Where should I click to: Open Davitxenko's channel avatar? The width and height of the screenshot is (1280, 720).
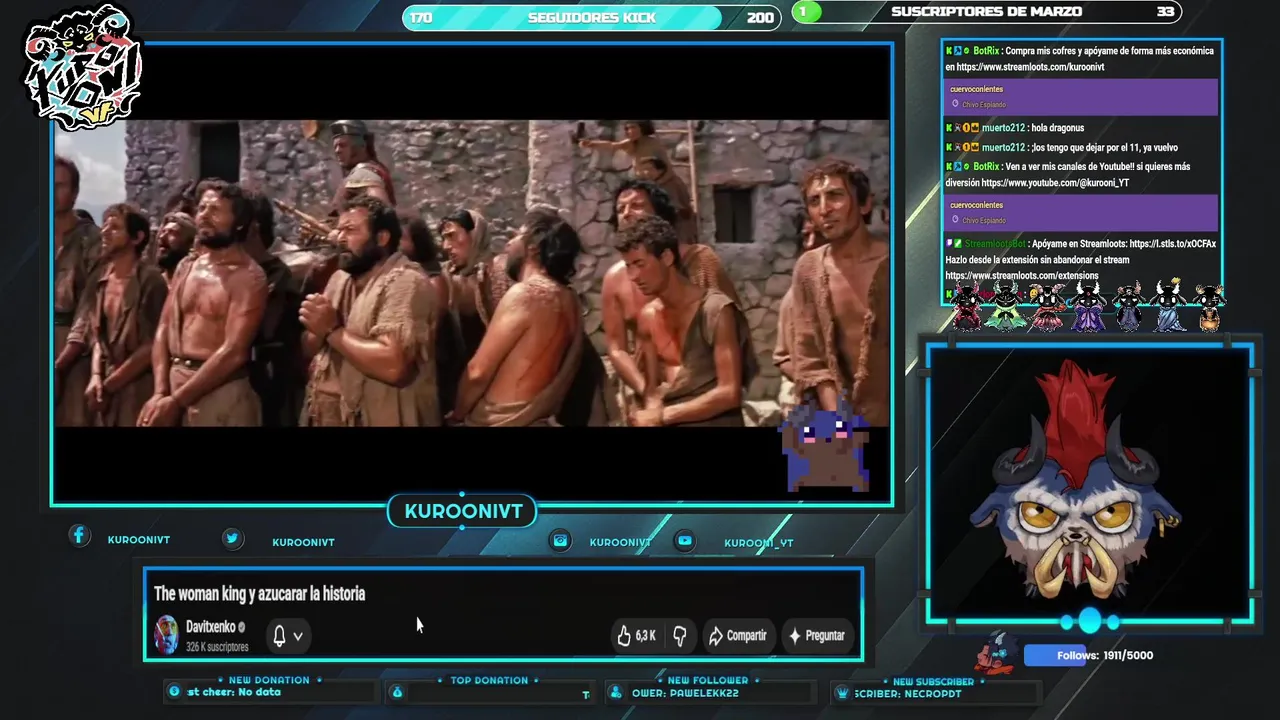point(166,635)
